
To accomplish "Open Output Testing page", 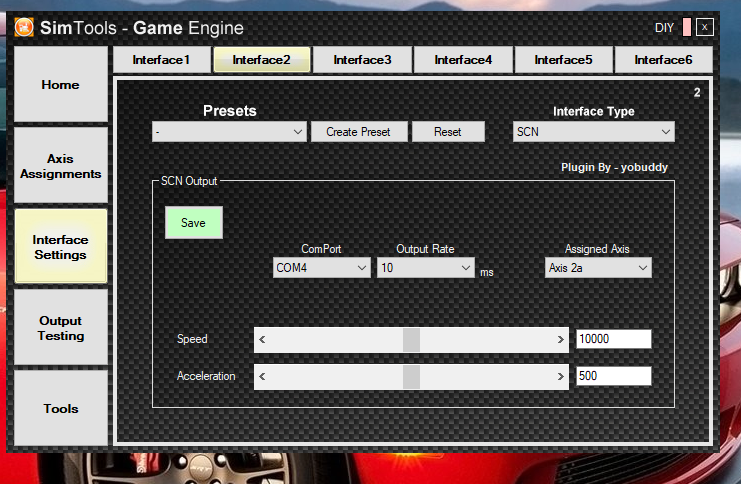I will [60, 328].
